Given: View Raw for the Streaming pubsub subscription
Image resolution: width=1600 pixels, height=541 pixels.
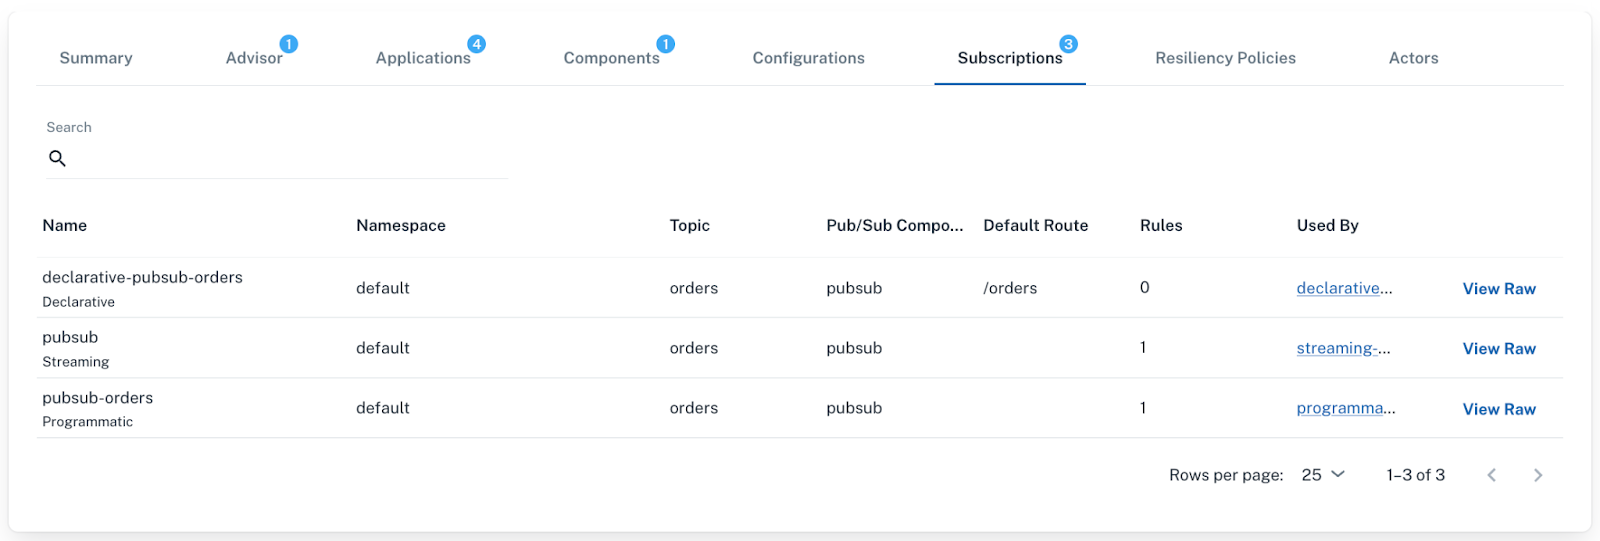Looking at the screenshot, I should pos(1499,349).
